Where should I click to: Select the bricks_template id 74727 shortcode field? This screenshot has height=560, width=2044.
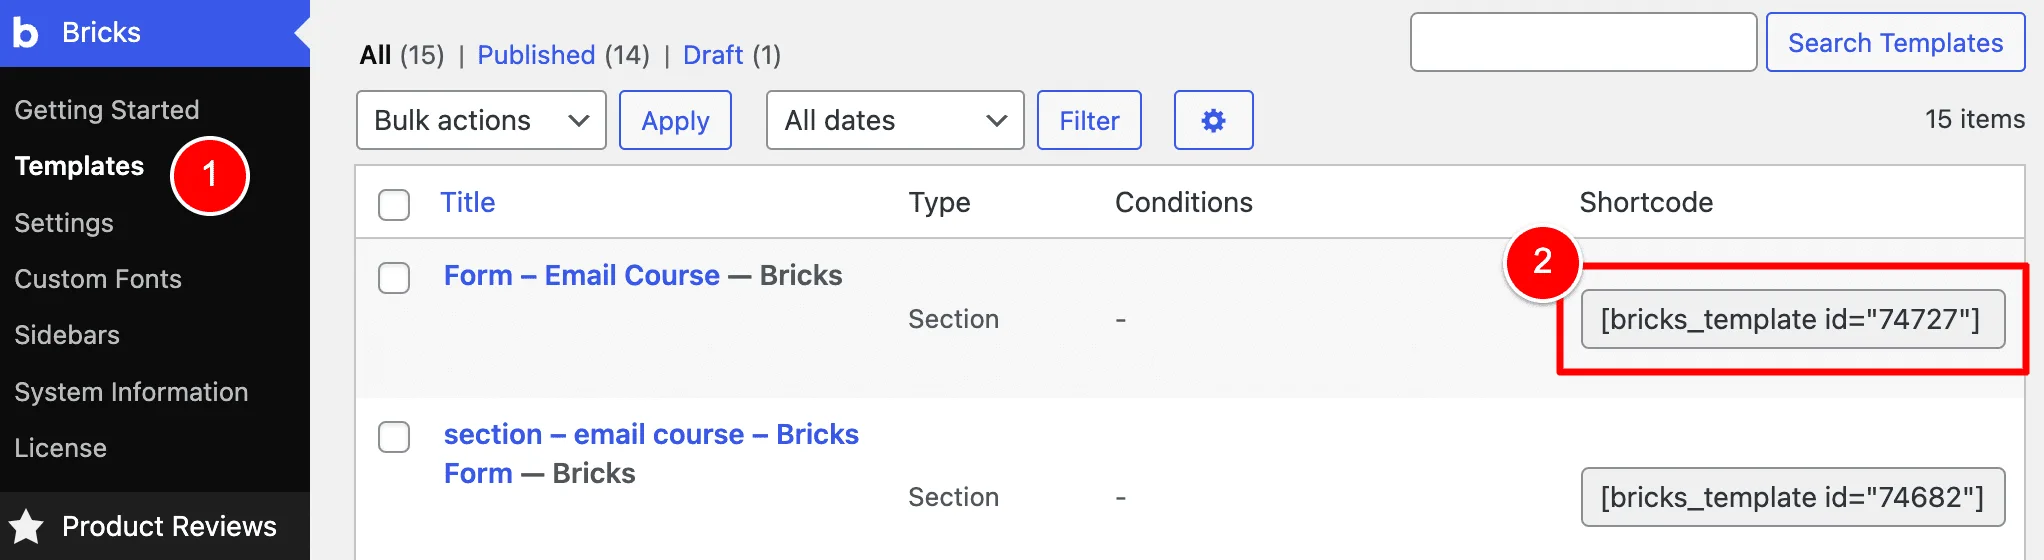click(1792, 319)
